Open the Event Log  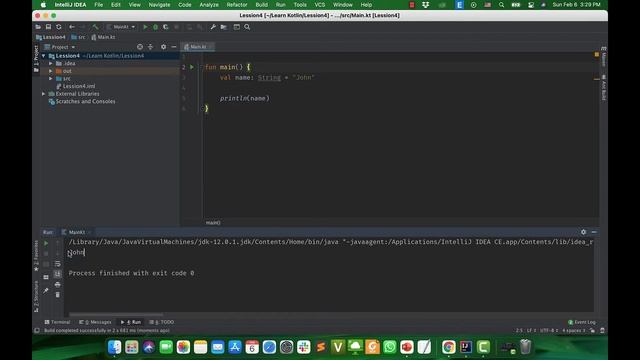click(x=582, y=322)
